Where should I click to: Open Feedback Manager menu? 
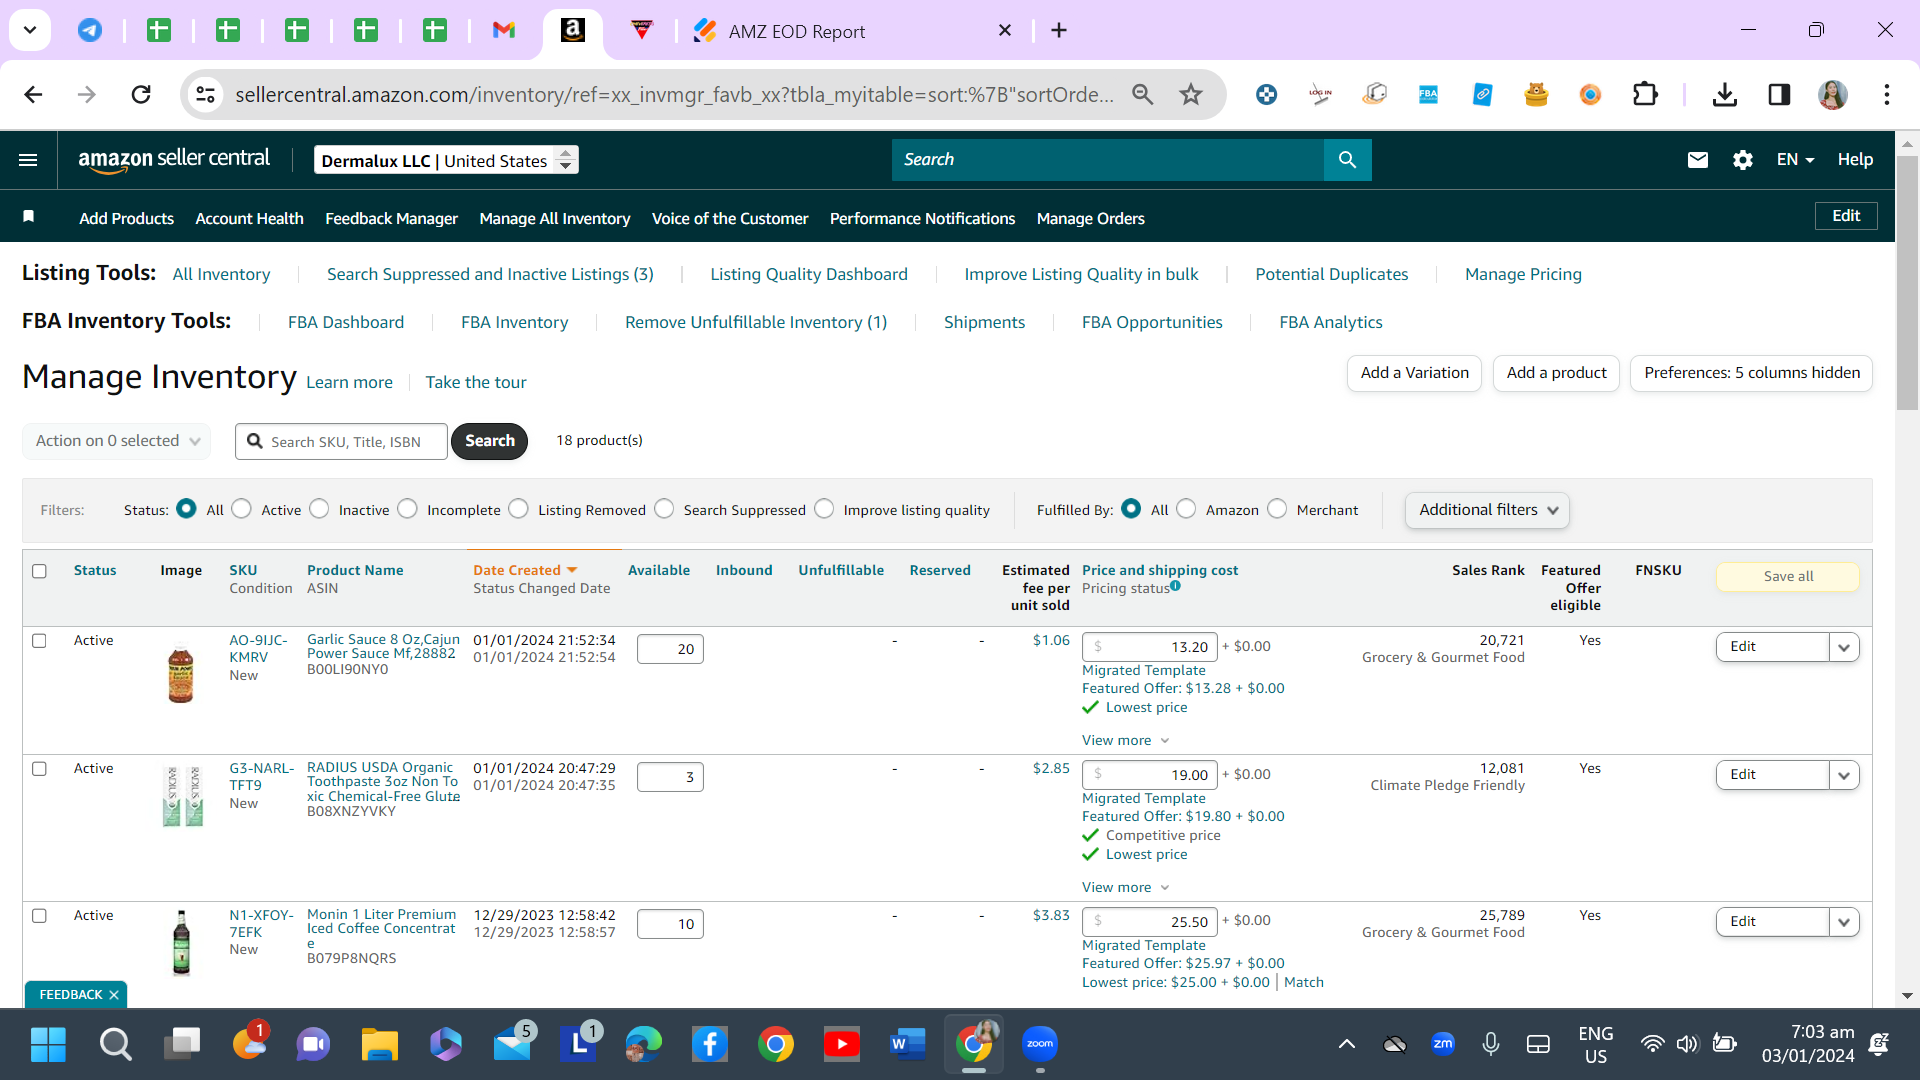(x=391, y=218)
